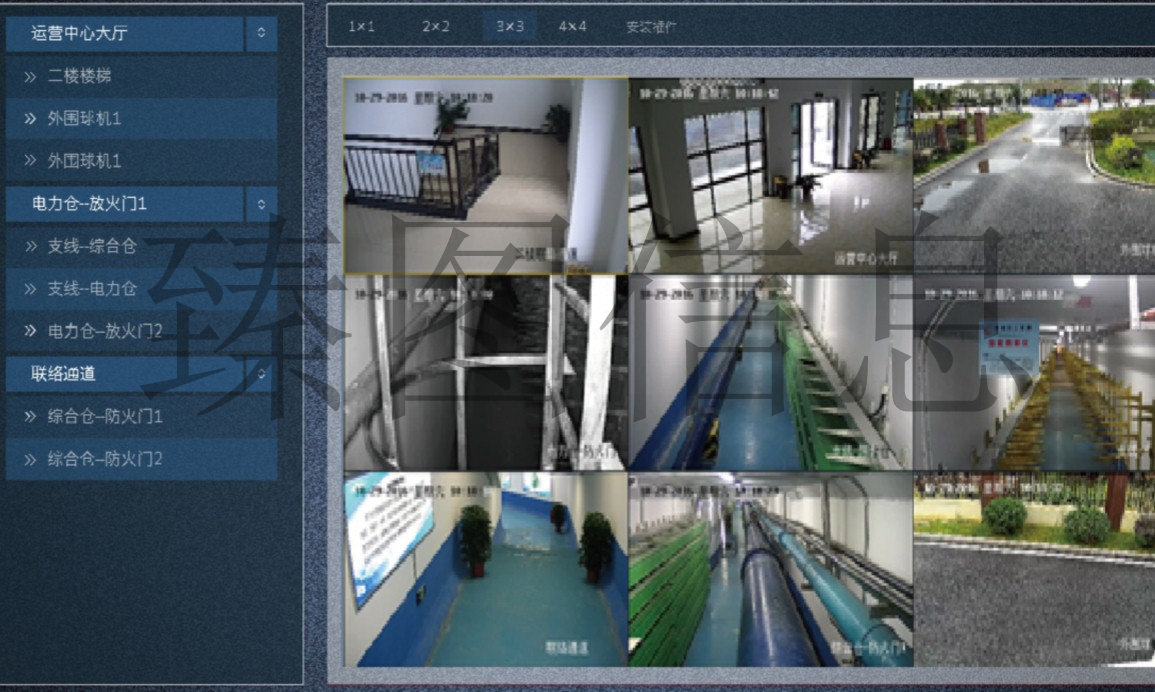Viewport: 1155px width, 692px height.
Task: Click the chevron icon beside 二楼楼梯
Action: 30,76
